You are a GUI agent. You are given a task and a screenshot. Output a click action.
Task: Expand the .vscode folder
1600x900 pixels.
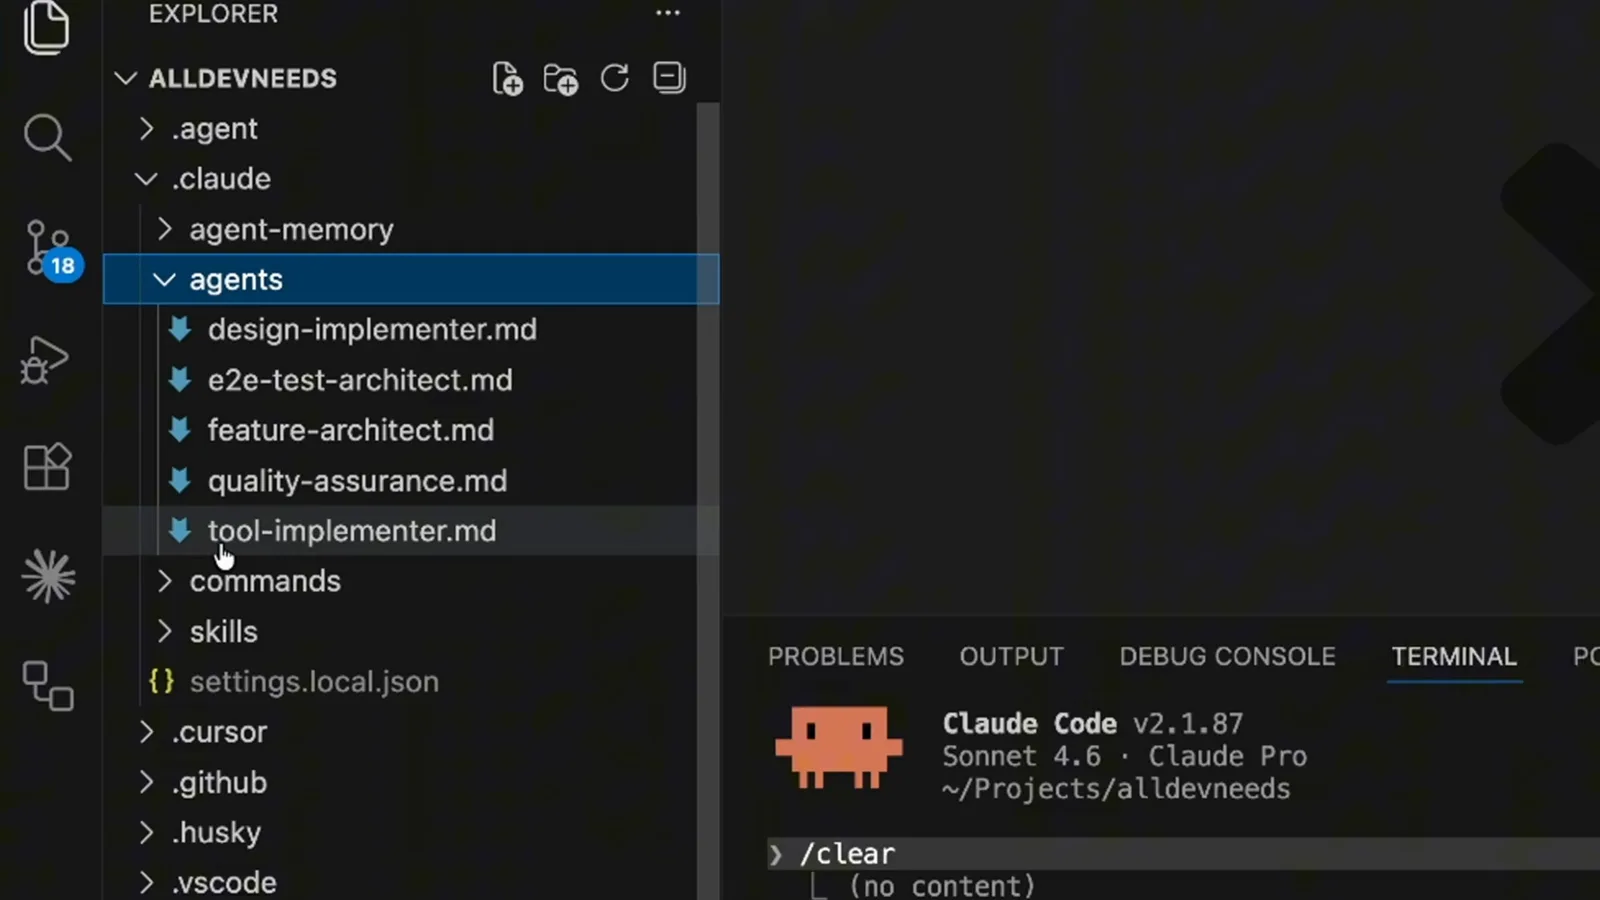147,882
